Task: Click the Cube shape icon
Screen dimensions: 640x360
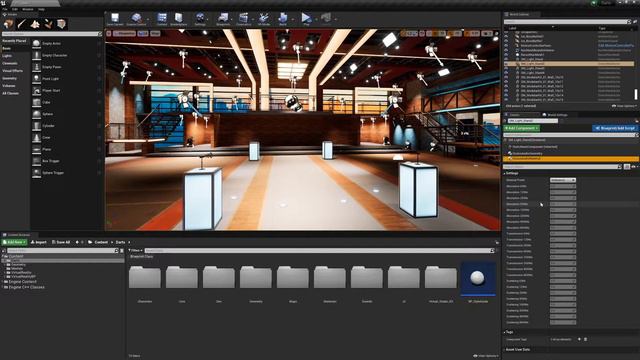Action: point(36,102)
